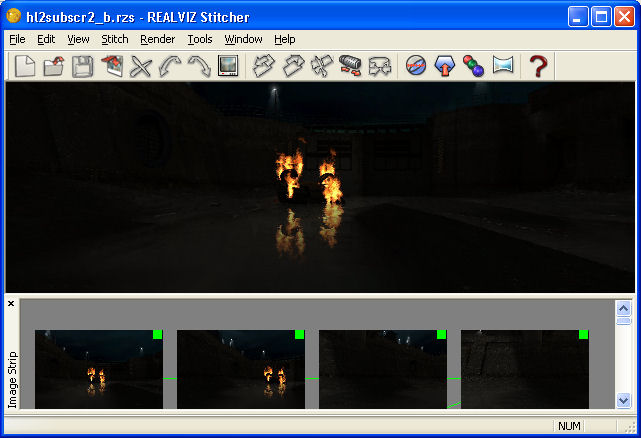Toggle green square on second thumbnail

coord(300,335)
